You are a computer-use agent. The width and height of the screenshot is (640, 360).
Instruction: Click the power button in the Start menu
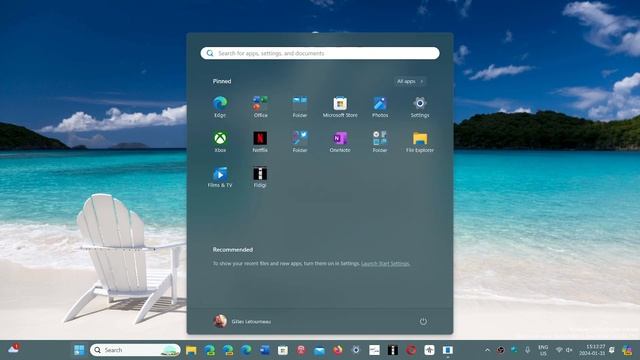(423, 321)
